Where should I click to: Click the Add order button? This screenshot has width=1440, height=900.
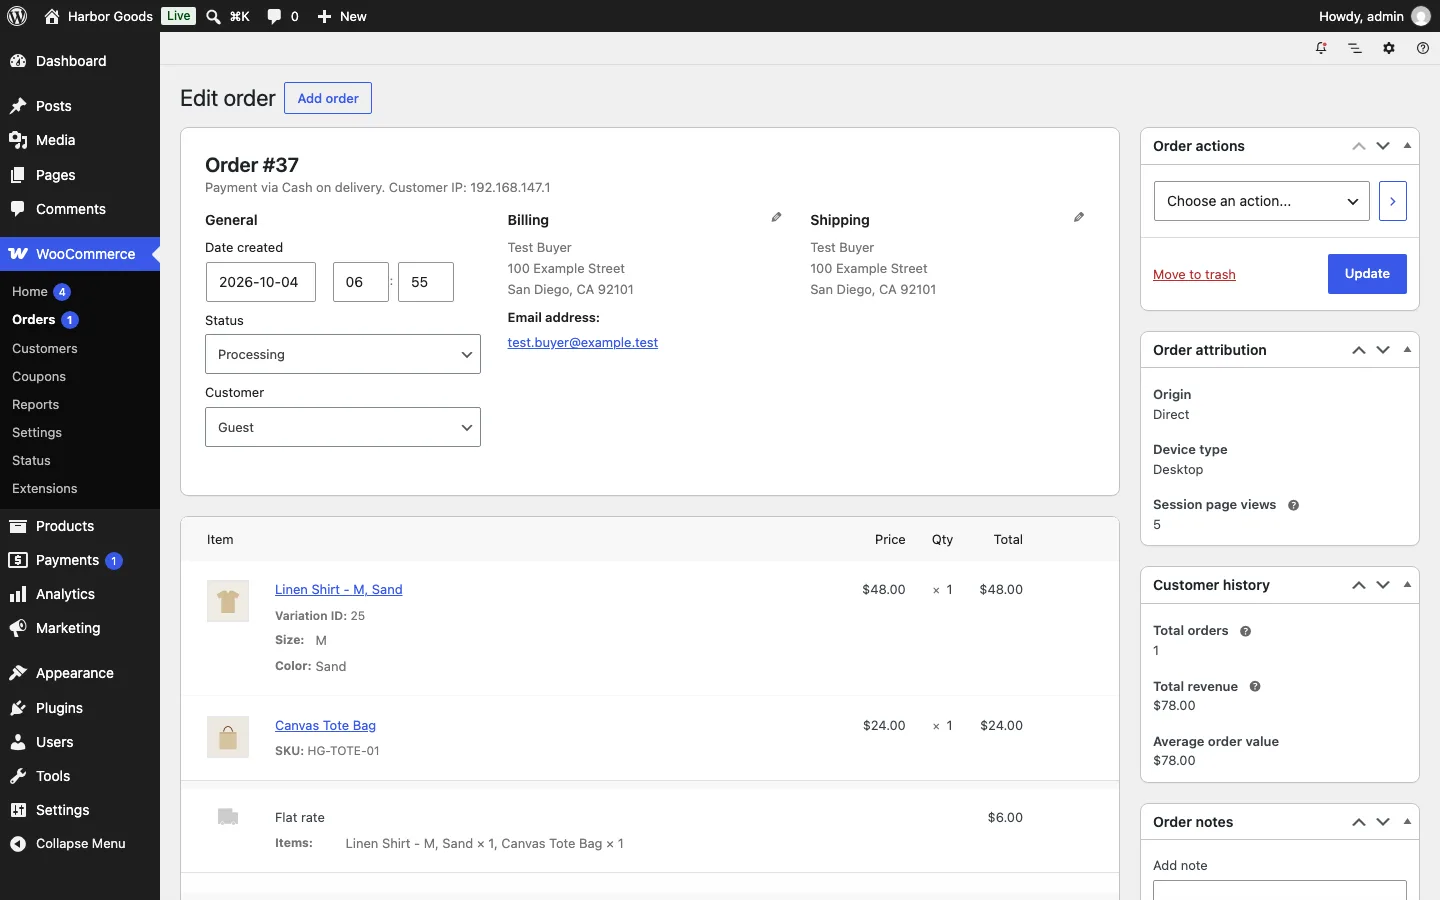point(328,98)
